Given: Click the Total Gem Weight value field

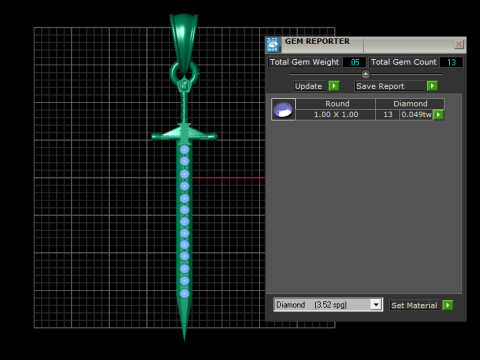Looking at the screenshot, I should pos(354,62).
